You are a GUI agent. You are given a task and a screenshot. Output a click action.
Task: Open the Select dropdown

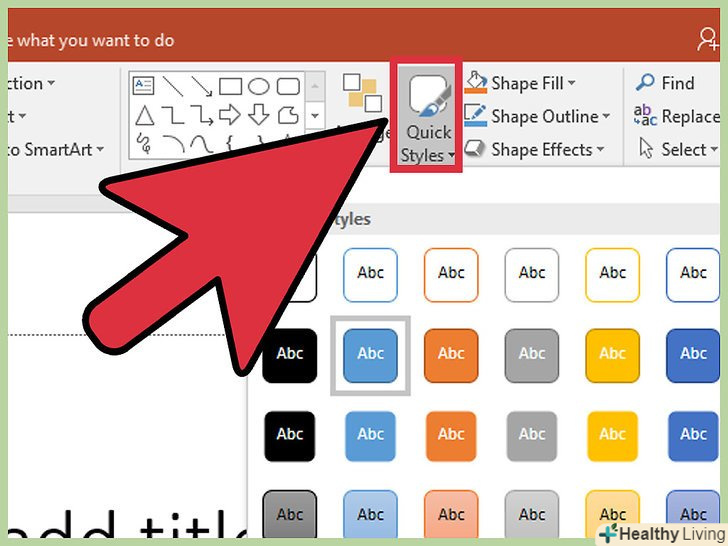(x=678, y=150)
